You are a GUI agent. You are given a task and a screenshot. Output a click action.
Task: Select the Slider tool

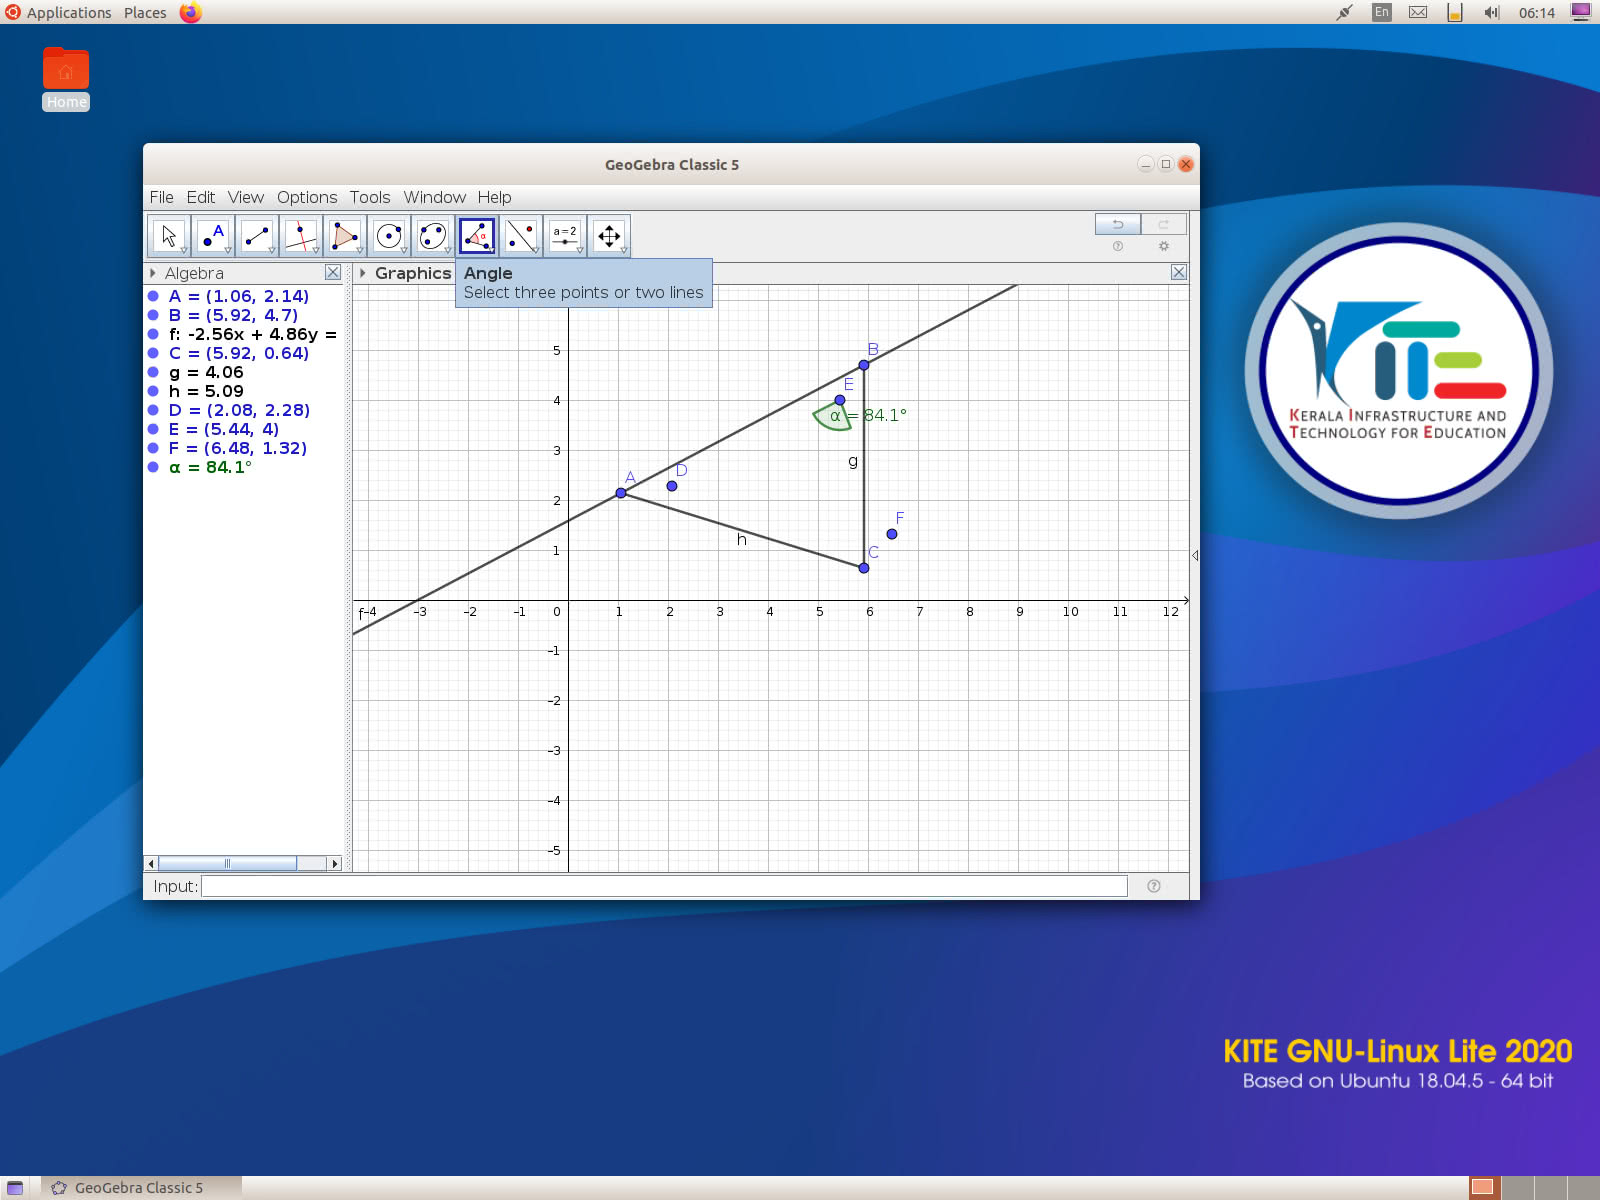pos(565,235)
